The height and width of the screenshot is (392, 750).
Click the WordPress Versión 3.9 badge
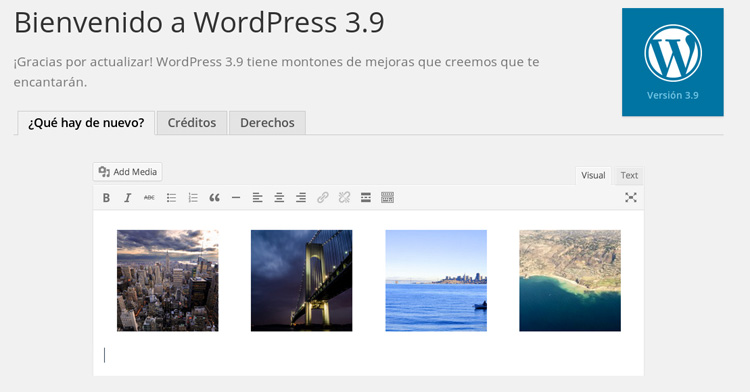[x=673, y=62]
